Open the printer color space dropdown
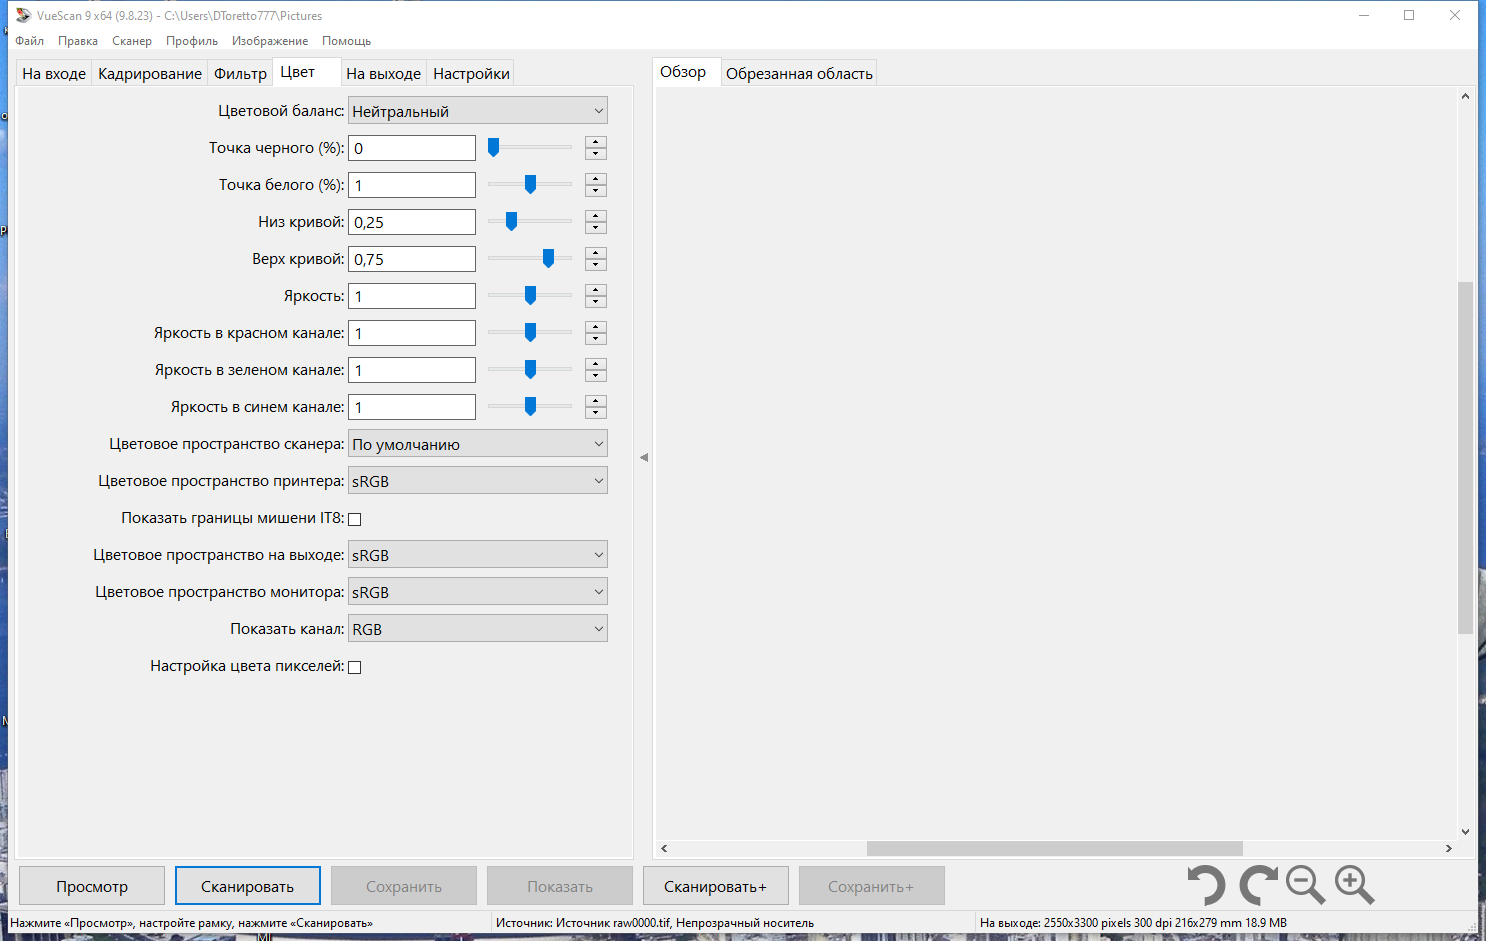The image size is (1486, 941). pos(478,481)
